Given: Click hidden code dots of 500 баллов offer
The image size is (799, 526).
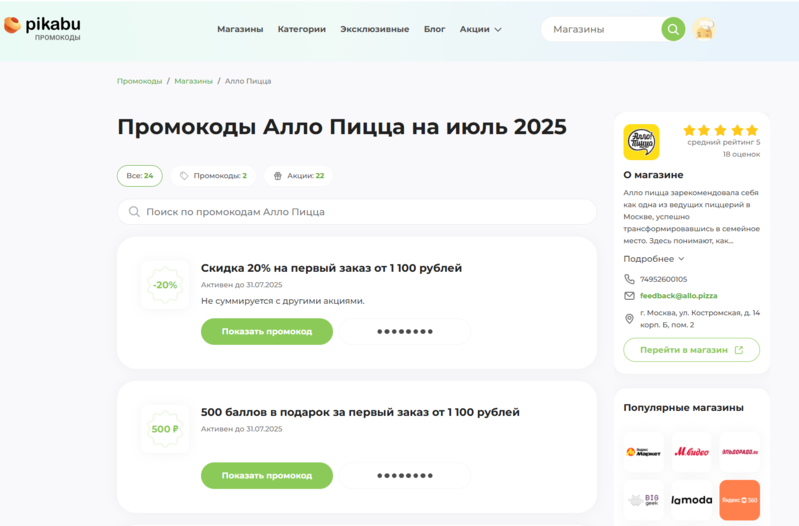Looking at the screenshot, I should pos(405,476).
